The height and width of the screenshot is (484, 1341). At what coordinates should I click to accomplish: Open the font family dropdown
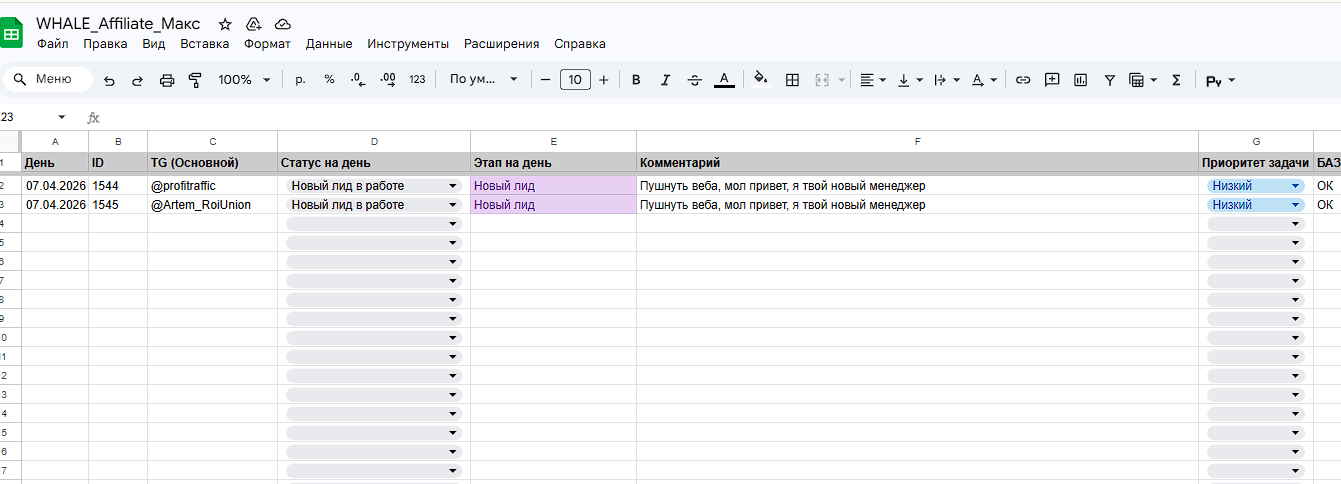[484, 80]
